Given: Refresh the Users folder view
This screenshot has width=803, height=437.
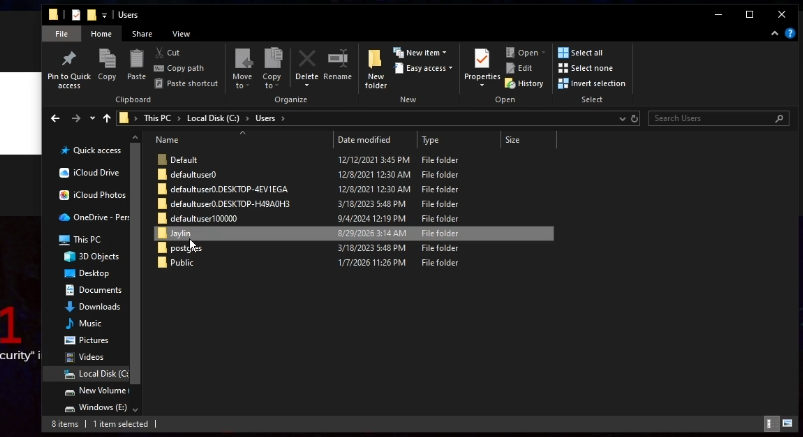Looking at the screenshot, I should click(634, 118).
